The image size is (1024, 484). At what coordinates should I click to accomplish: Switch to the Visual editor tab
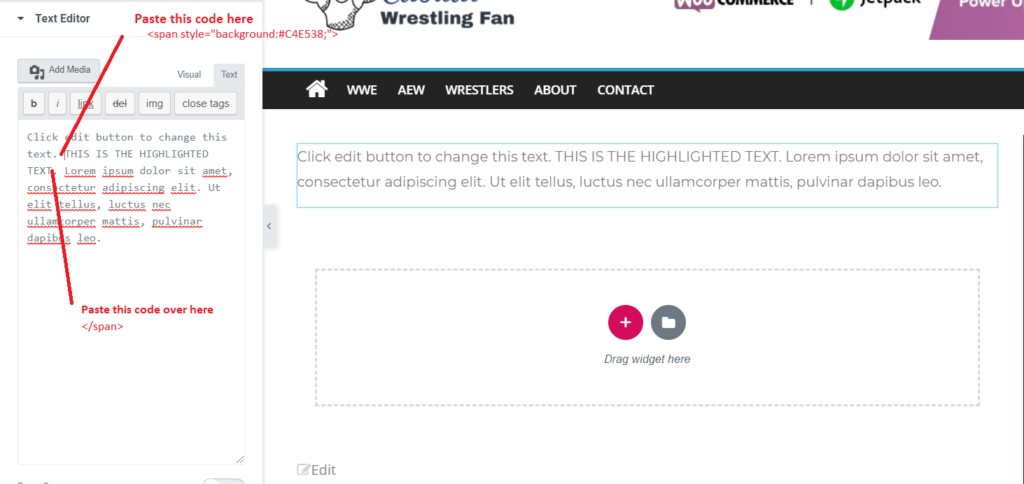189,74
